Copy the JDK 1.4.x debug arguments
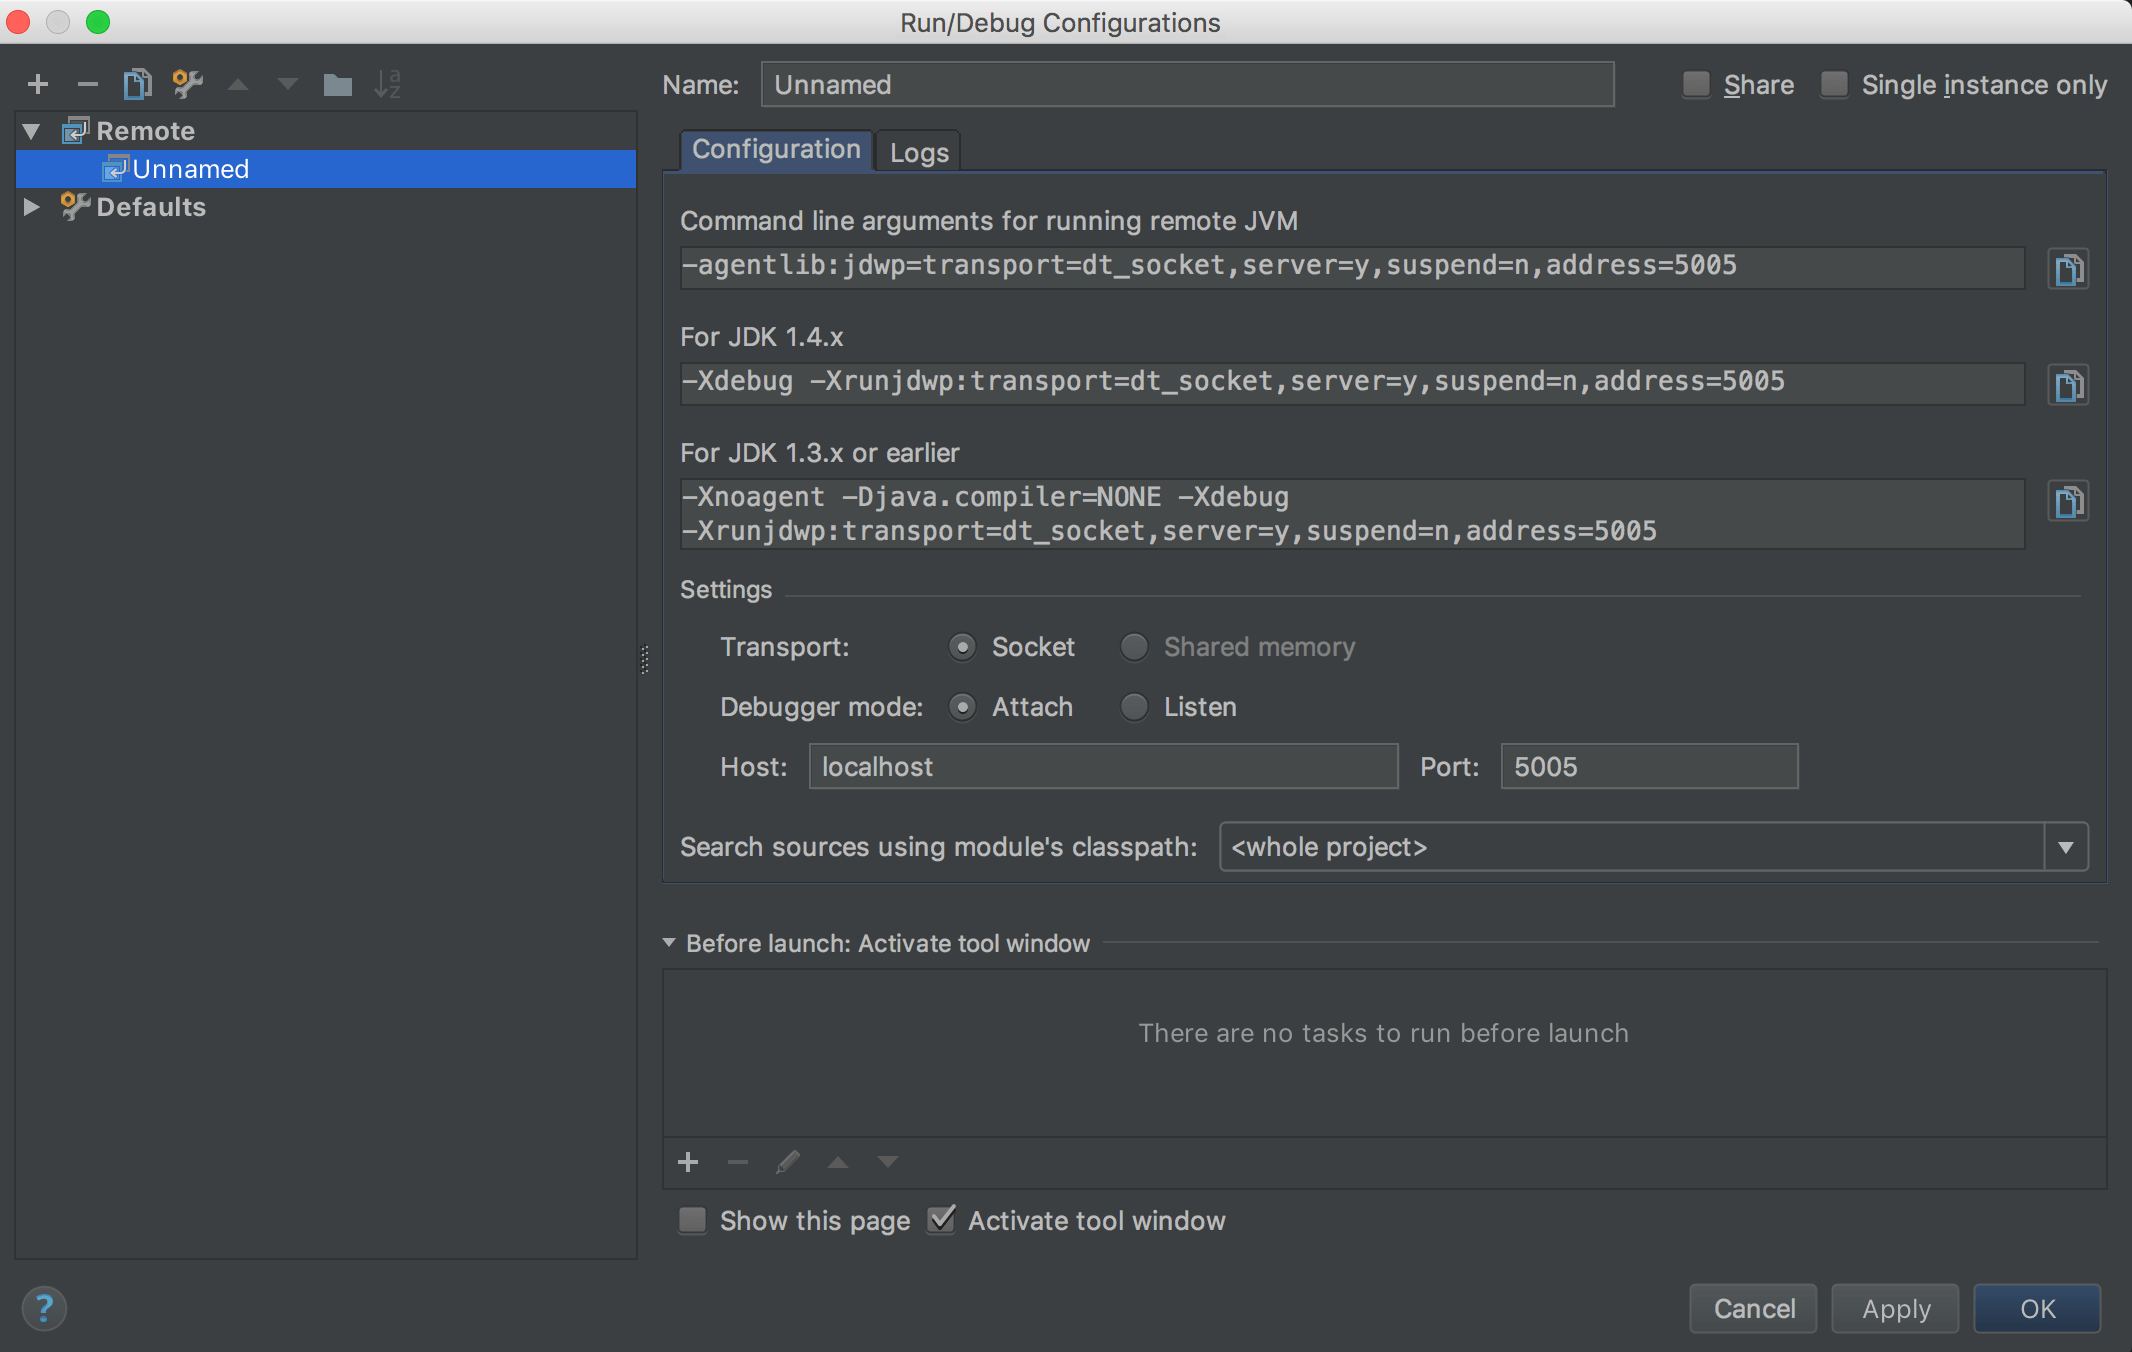The width and height of the screenshot is (2132, 1352). pyautogui.click(x=2068, y=384)
